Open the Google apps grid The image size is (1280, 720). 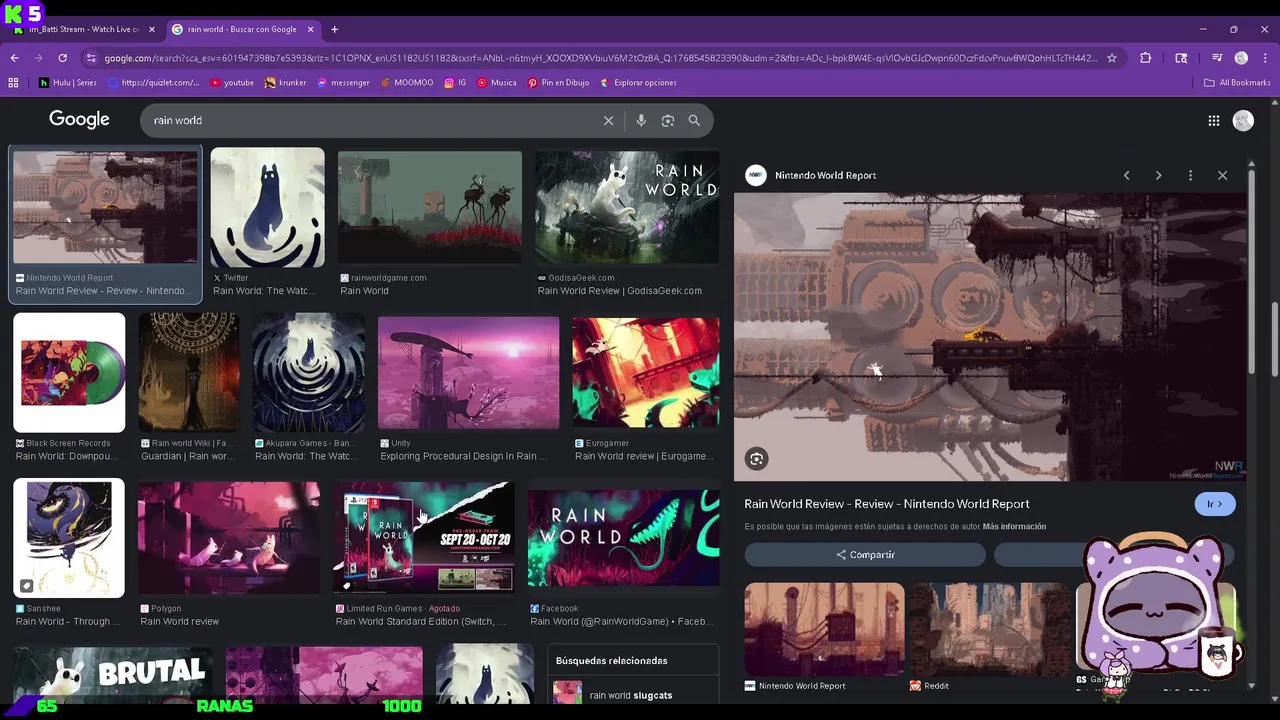click(x=1213, y=121)
